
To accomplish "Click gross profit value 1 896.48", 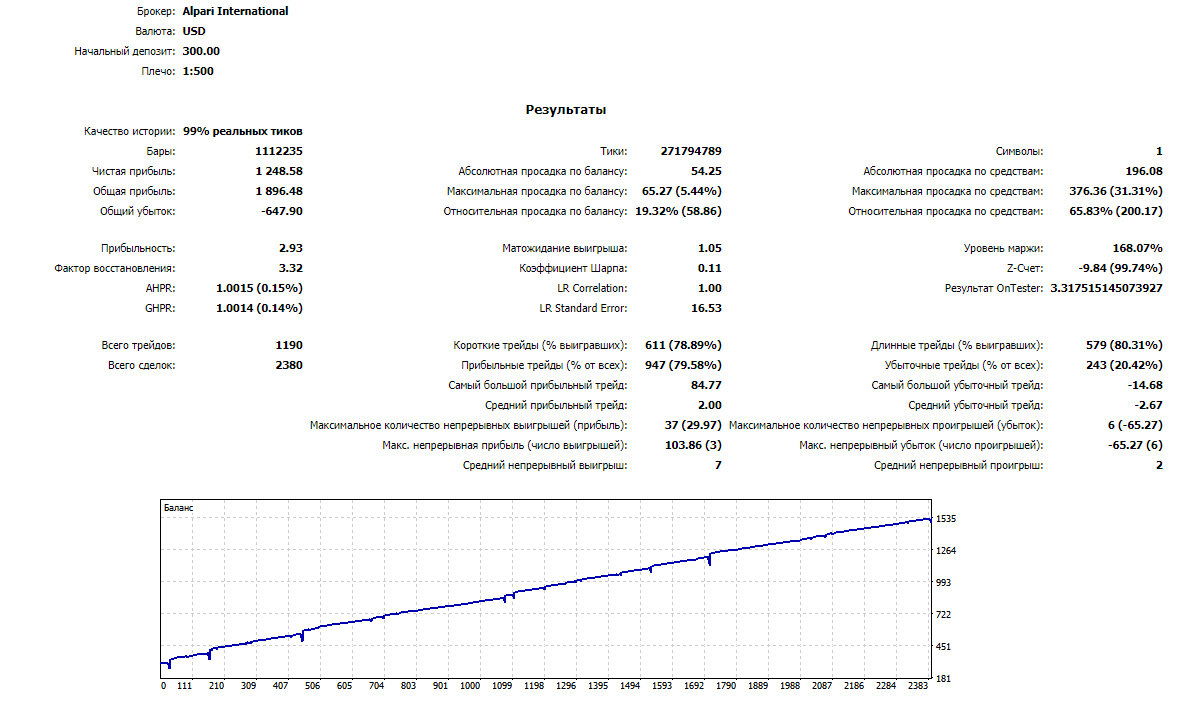I will tap(279, 191).
